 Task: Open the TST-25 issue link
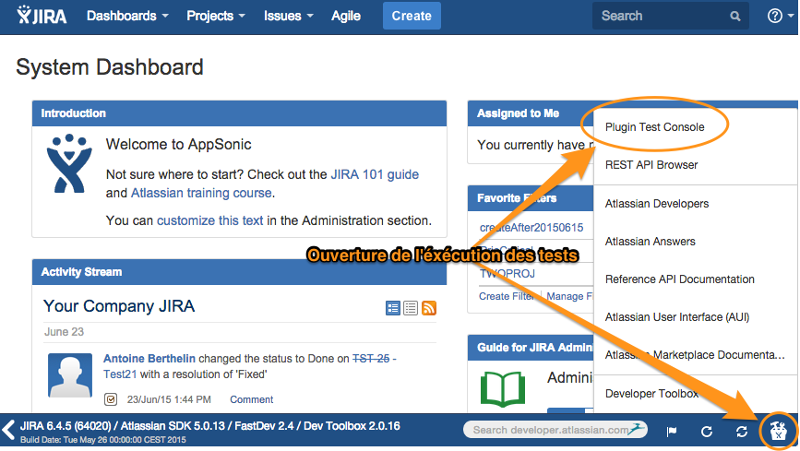(x=371, y=359)
